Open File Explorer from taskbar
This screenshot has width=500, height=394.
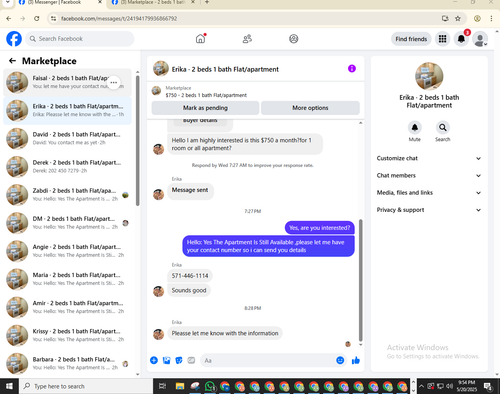click(x=180, y=386)
